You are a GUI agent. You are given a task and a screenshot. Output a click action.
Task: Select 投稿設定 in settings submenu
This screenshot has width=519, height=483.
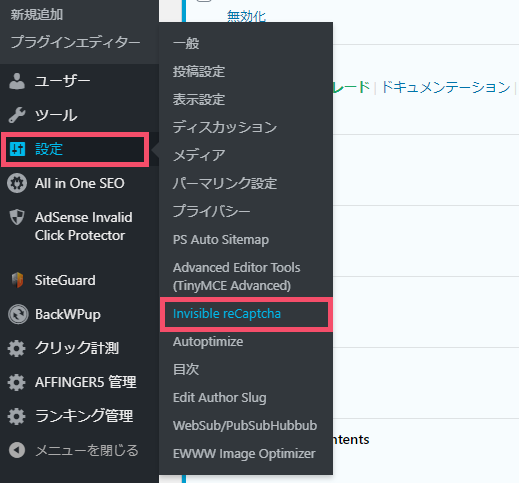199,71
